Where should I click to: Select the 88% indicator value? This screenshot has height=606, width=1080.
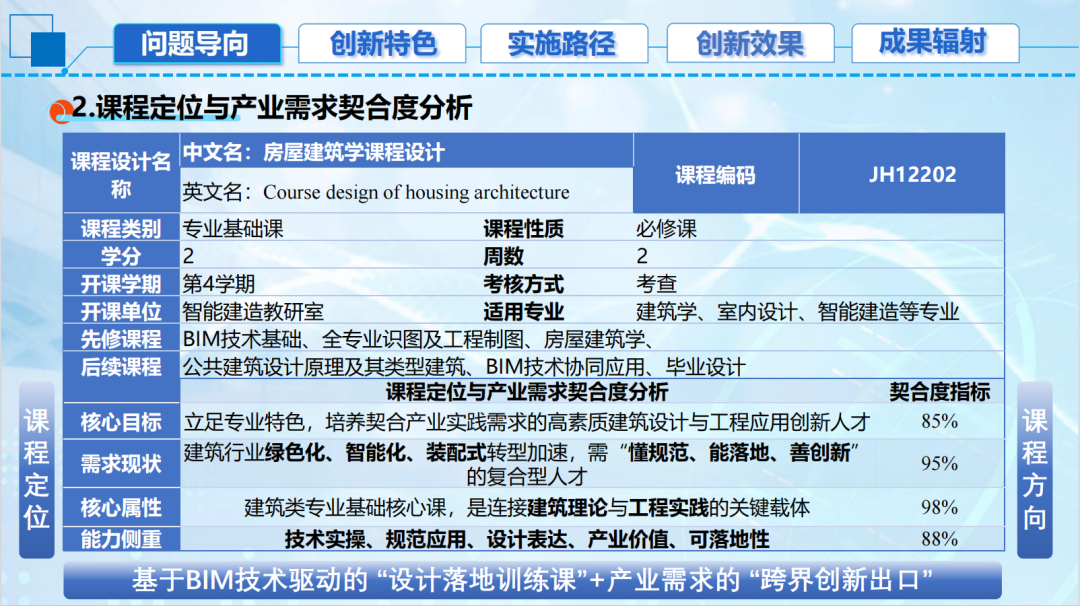939,539
